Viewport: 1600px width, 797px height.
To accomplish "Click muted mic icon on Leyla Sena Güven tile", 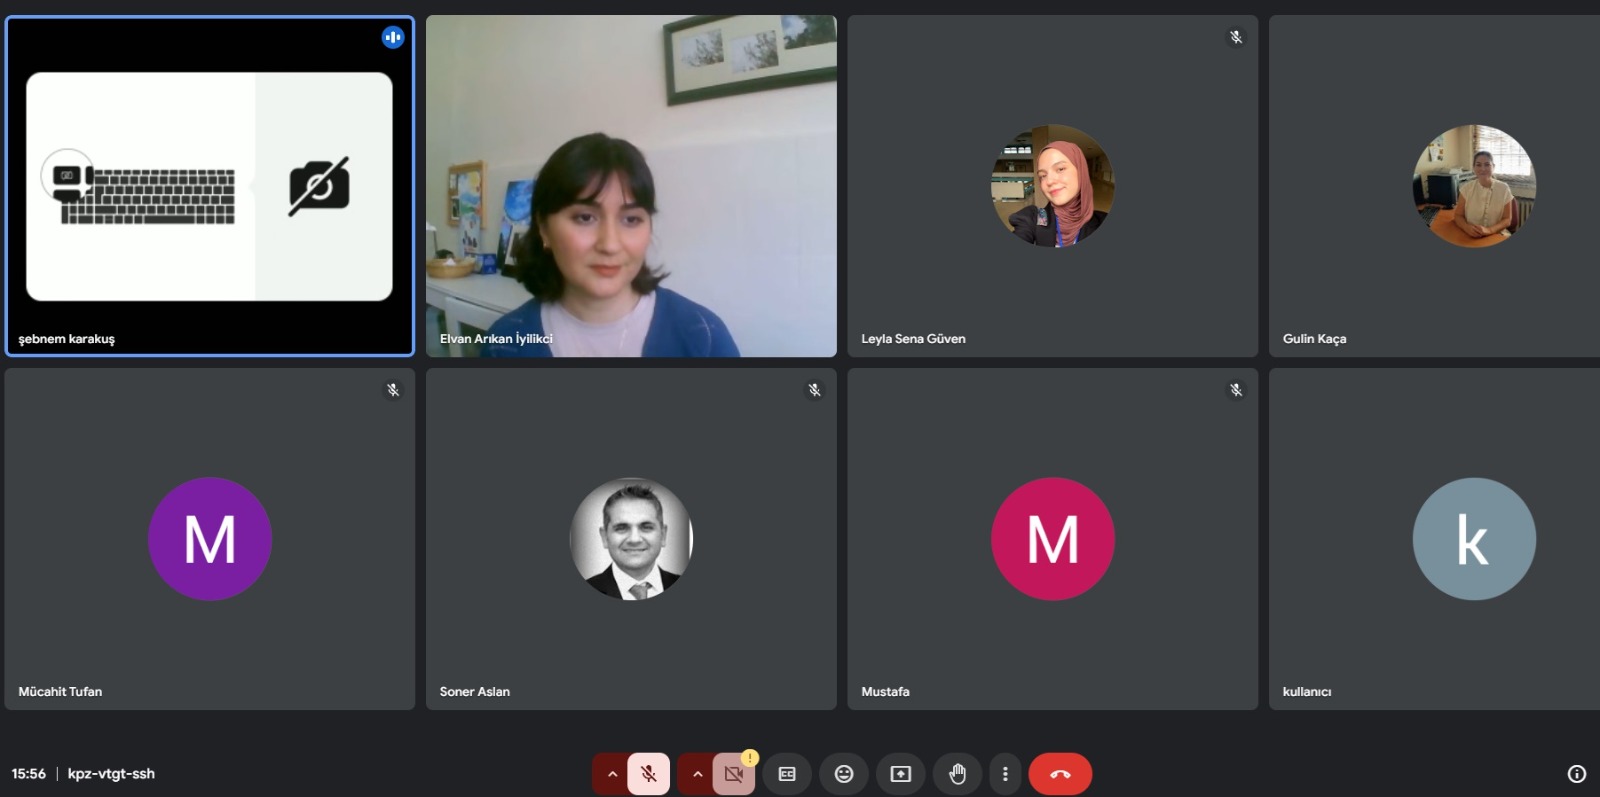I will 1236,37.
